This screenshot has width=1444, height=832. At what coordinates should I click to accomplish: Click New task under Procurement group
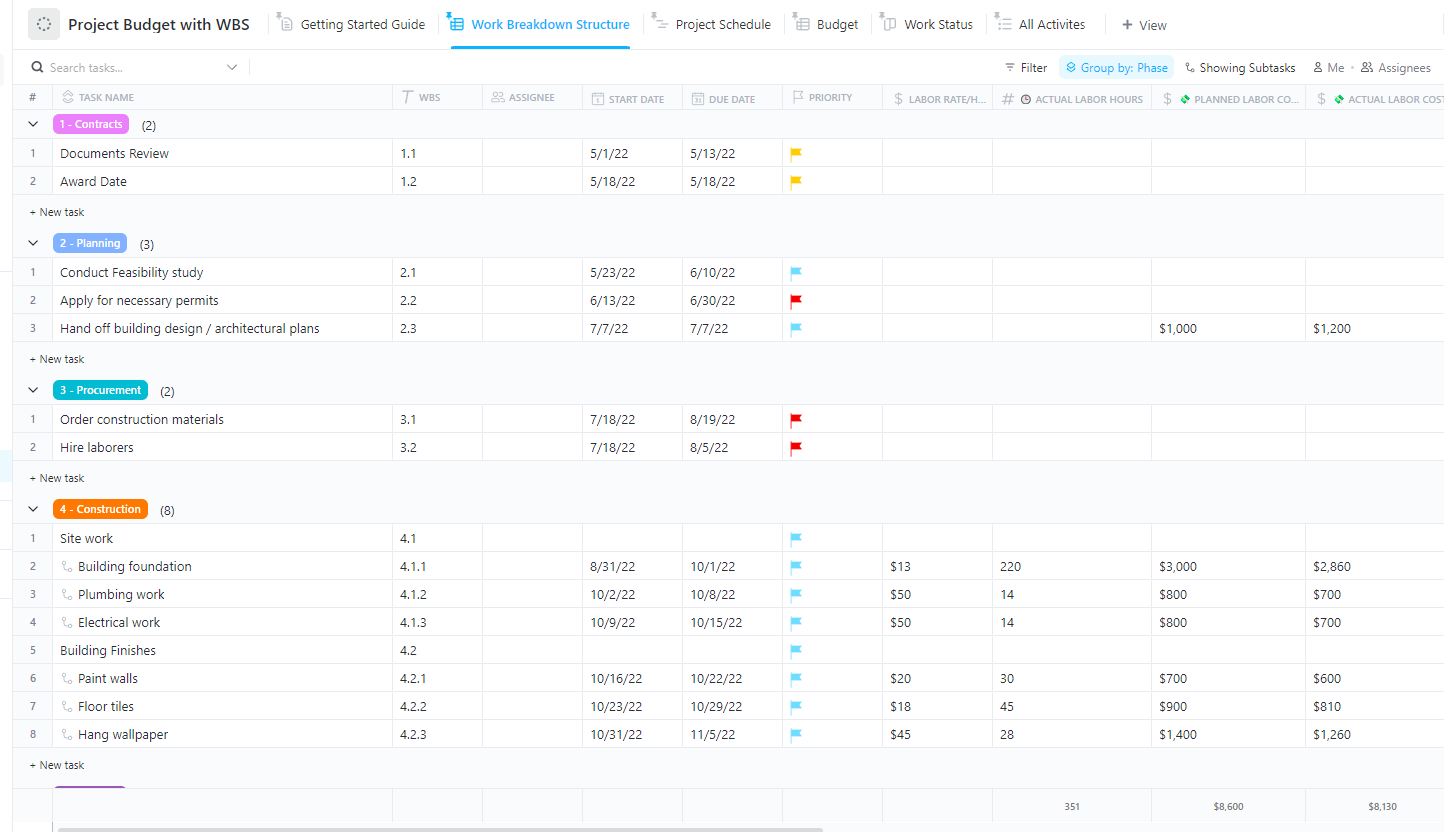(55, 478)
